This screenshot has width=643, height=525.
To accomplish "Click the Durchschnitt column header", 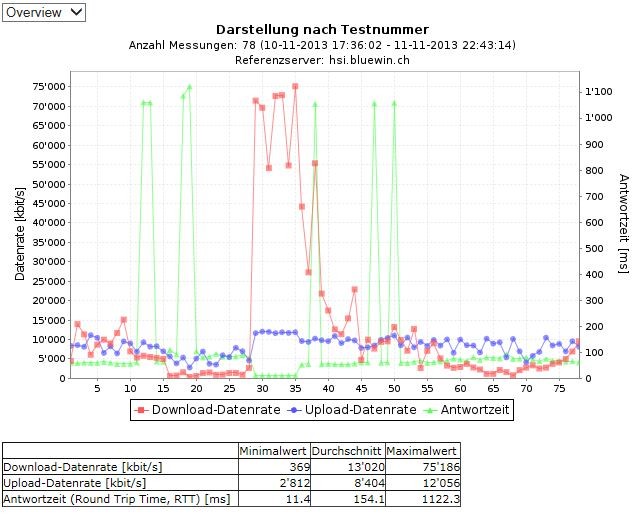I will [x=347, y=450].
